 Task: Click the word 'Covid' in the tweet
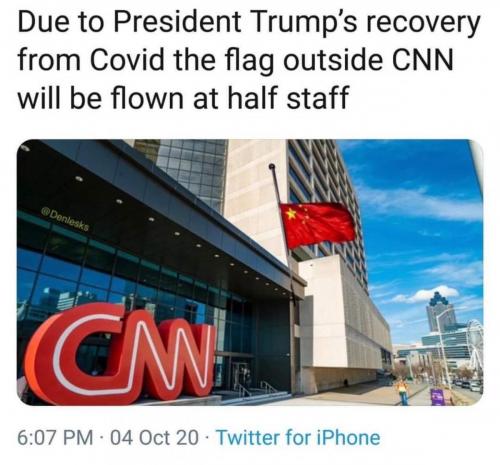(126, 60)
